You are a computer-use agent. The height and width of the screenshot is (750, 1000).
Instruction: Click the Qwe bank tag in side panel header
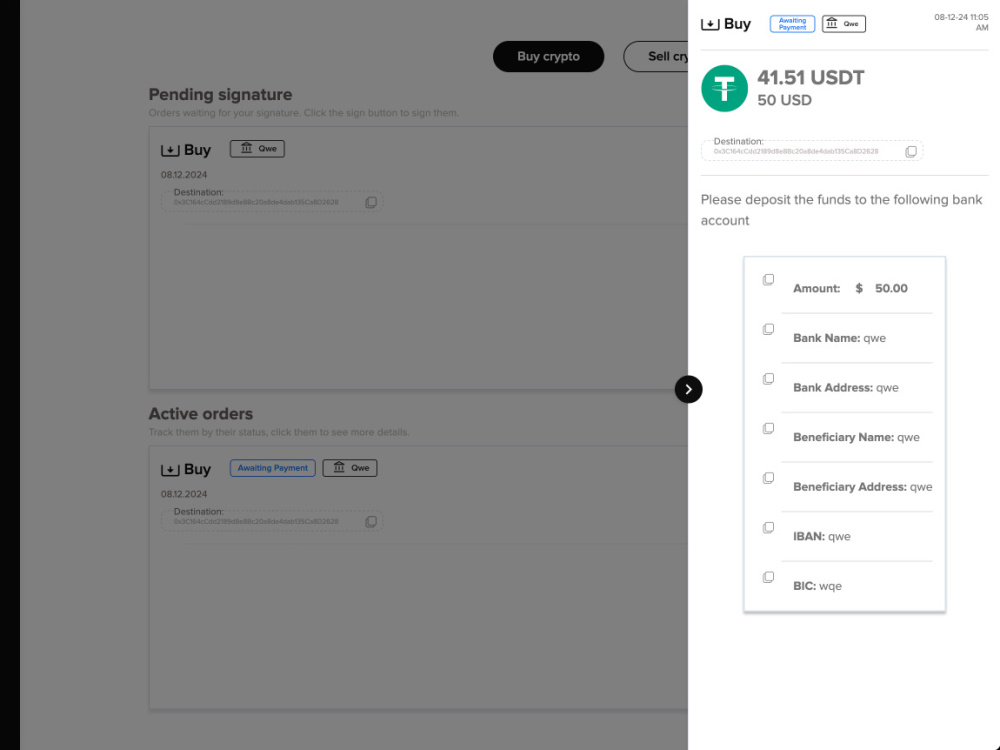pos(843,24)
